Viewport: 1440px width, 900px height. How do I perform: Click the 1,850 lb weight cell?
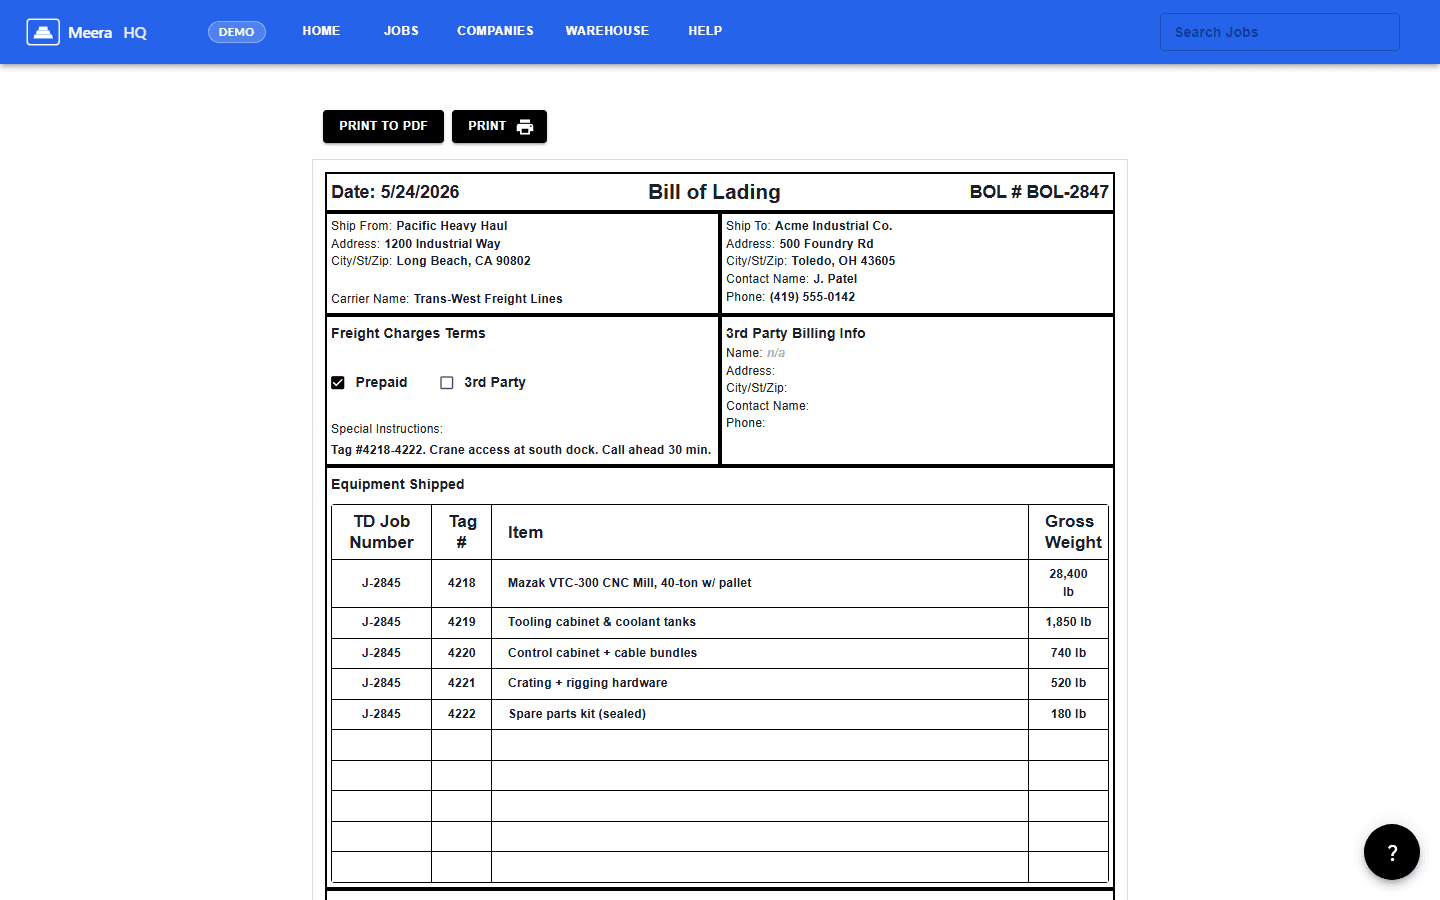(x=1068, y=622)
